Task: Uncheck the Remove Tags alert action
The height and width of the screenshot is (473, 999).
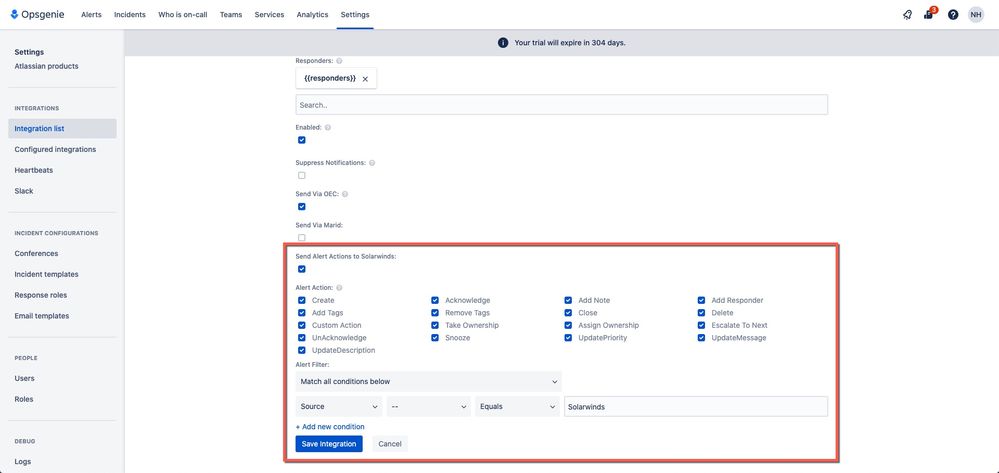Action: tap(435, 313)
